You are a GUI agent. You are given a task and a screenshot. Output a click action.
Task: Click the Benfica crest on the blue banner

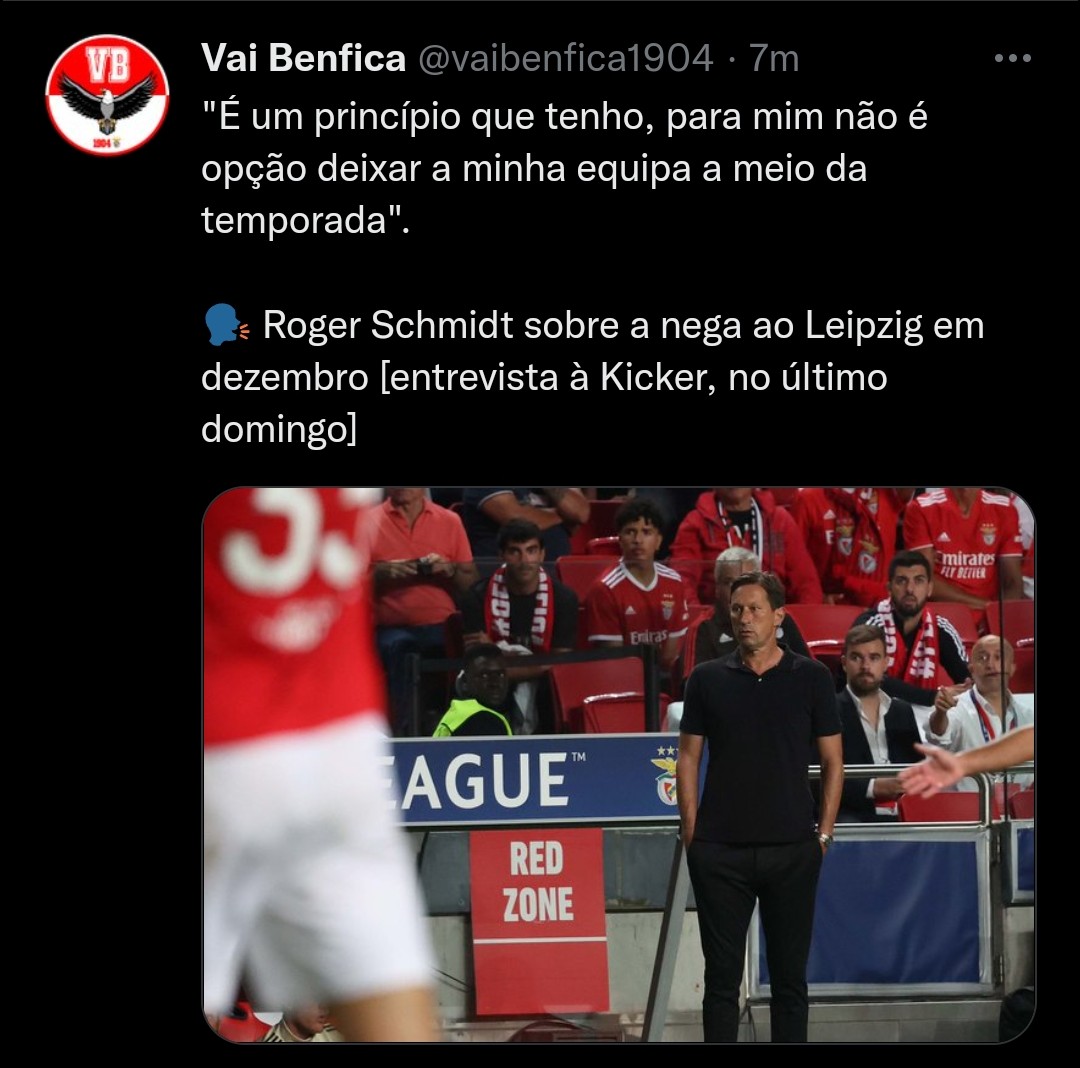pyautogui.click(x=667, y=778)
